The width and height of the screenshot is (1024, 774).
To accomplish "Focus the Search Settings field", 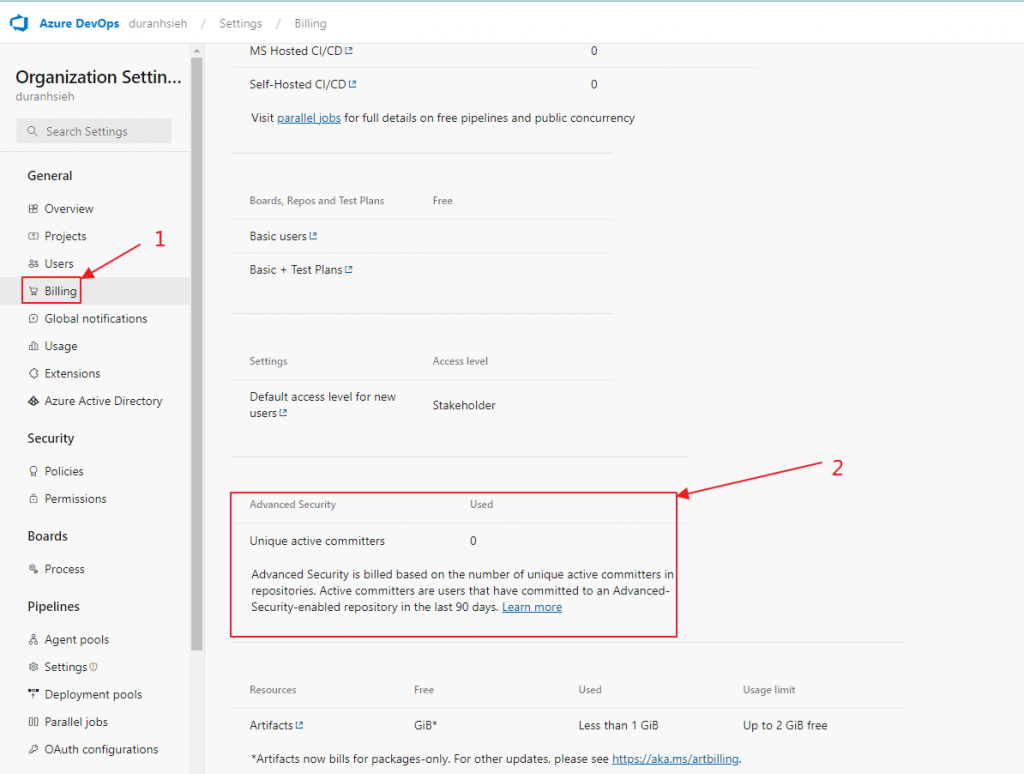I will (94, 131).
